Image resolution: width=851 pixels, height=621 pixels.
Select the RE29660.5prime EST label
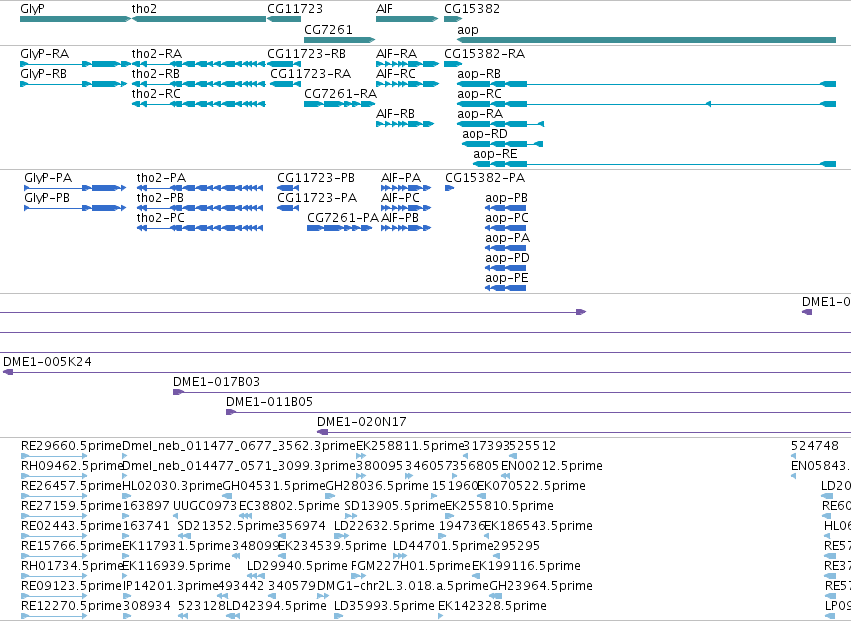[x=72, y=446]
